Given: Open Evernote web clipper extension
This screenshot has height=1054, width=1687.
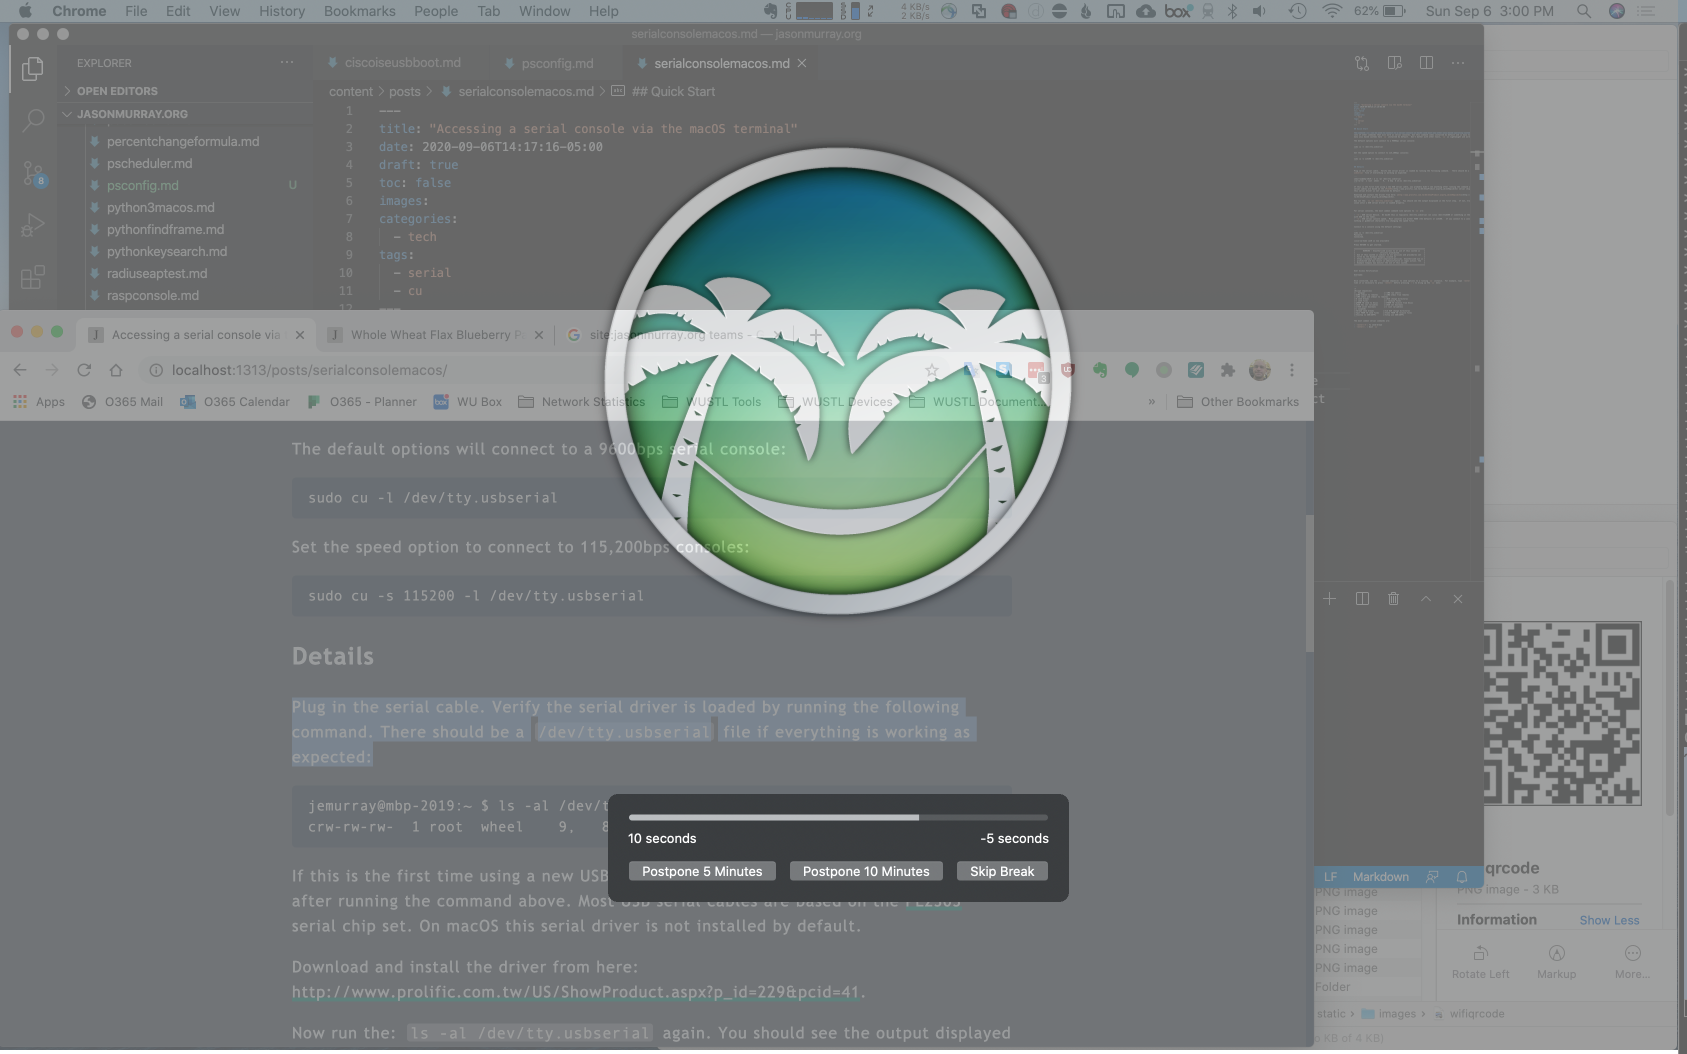Looking at the screenshot, I should point(1100,370).
